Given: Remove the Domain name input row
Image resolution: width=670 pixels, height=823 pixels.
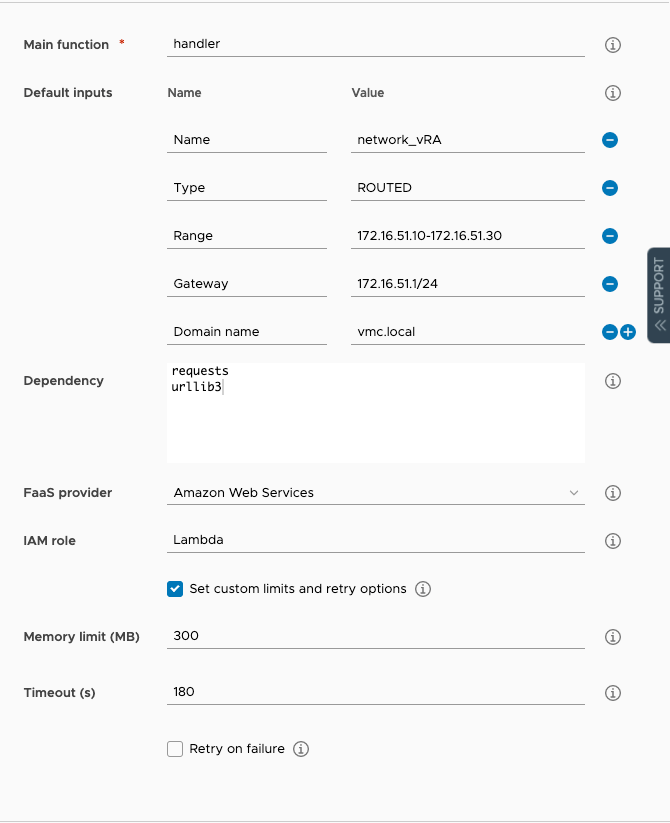Looking at the screenshot, I should click(609, 332).
